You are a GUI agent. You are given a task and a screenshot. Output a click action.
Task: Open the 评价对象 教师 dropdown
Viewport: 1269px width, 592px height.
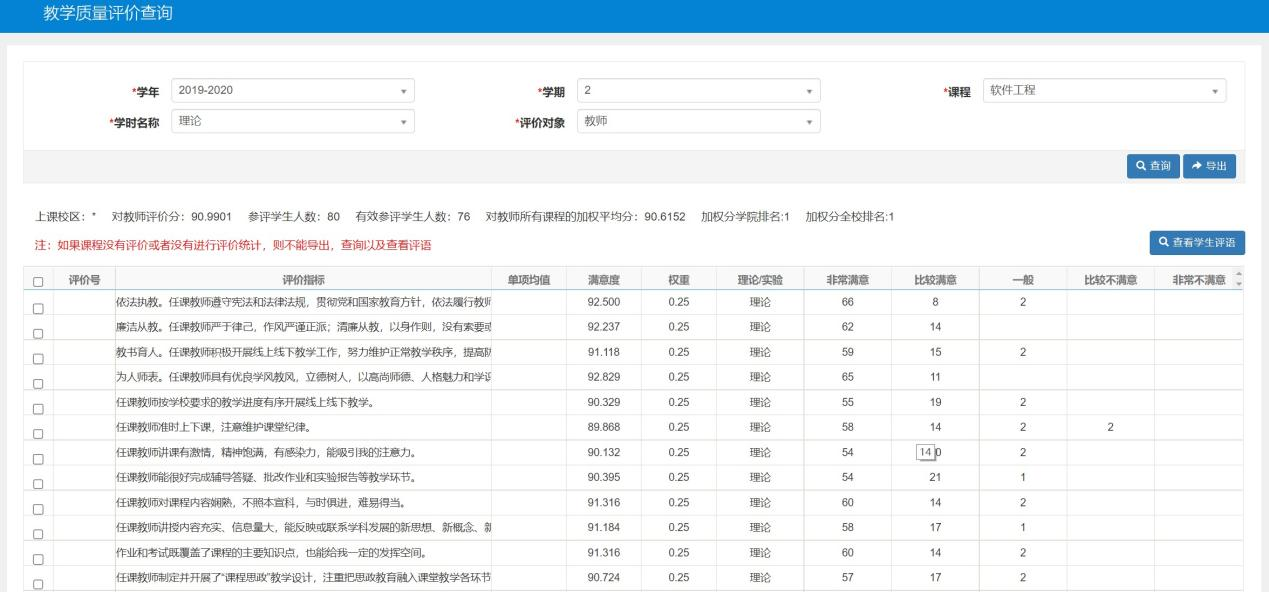pyautogui.click(x=699, y=121)
